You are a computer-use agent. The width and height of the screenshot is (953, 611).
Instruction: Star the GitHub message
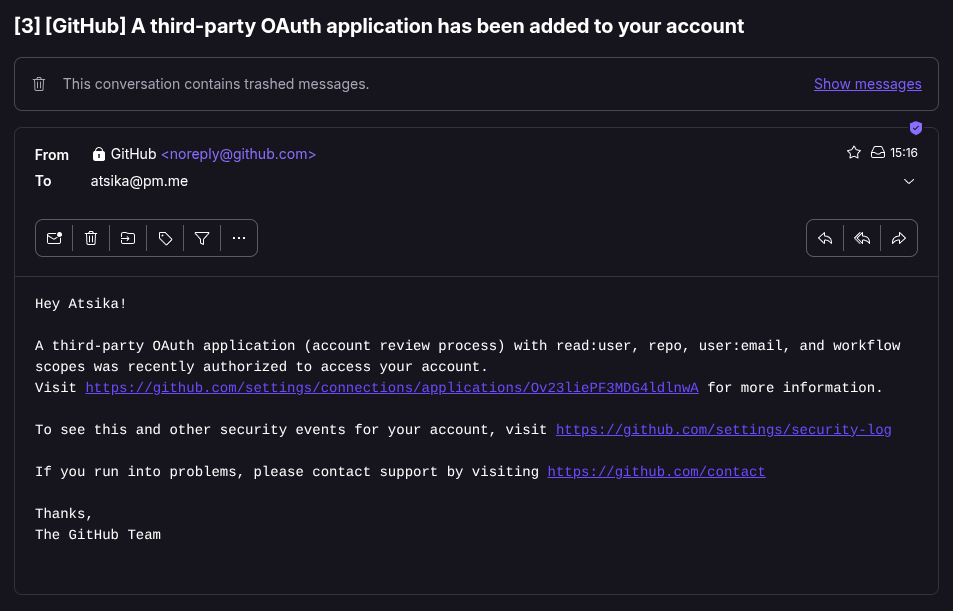coord(853,152)
